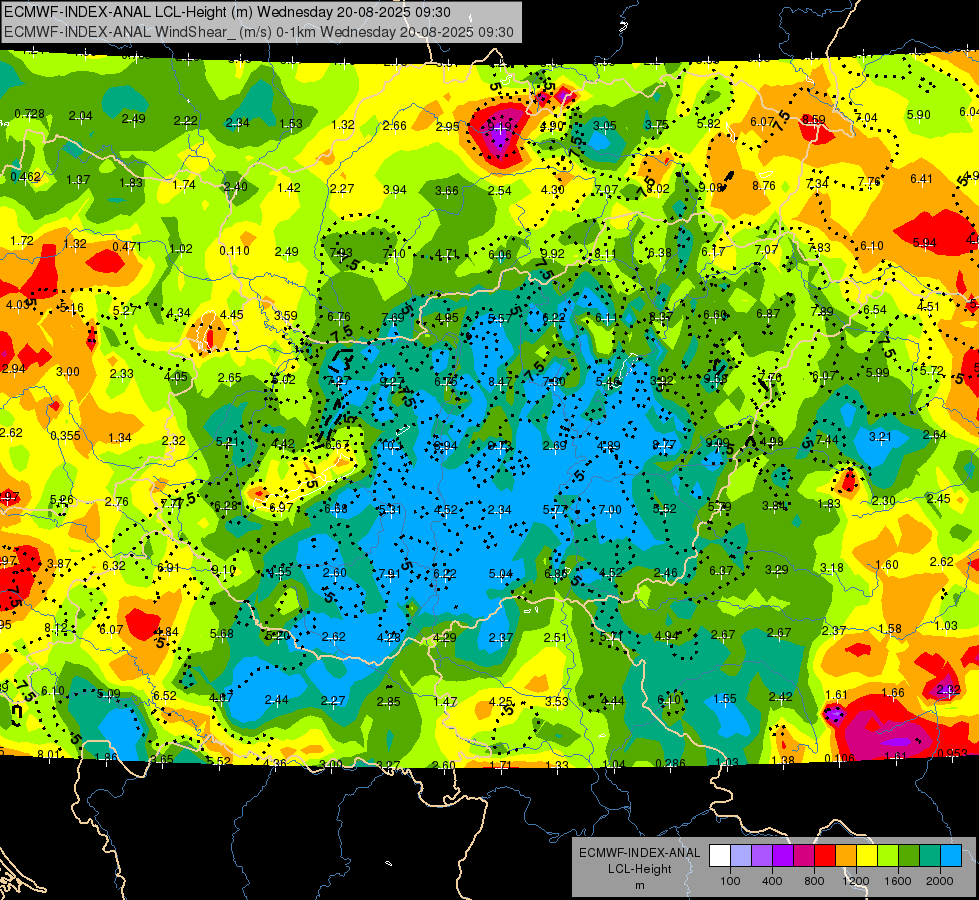The height and width of the screenshot is (900, 979).
Task: Click wind shear value 3.21
Action: (x=880, y=437)
